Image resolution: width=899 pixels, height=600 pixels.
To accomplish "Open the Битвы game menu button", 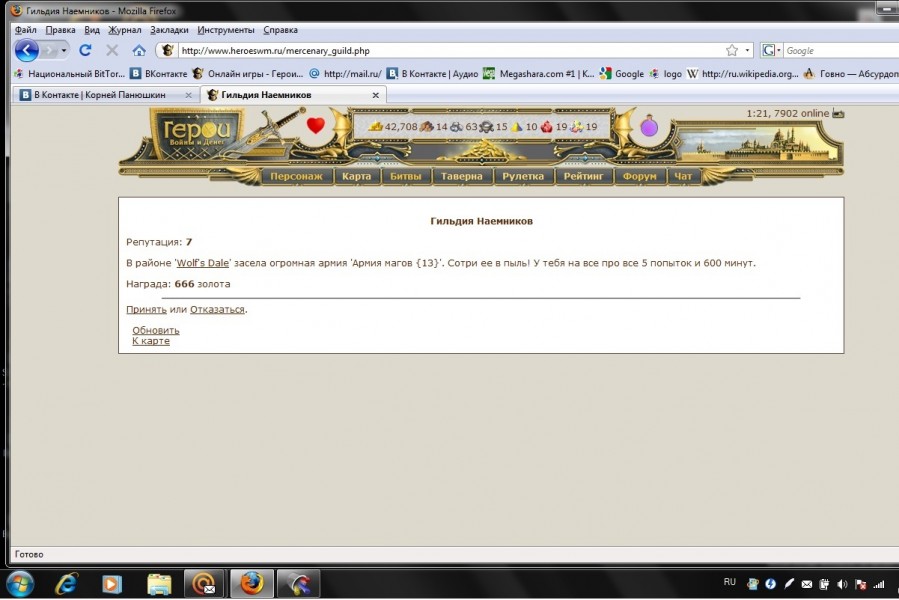I will click(406, 176).
